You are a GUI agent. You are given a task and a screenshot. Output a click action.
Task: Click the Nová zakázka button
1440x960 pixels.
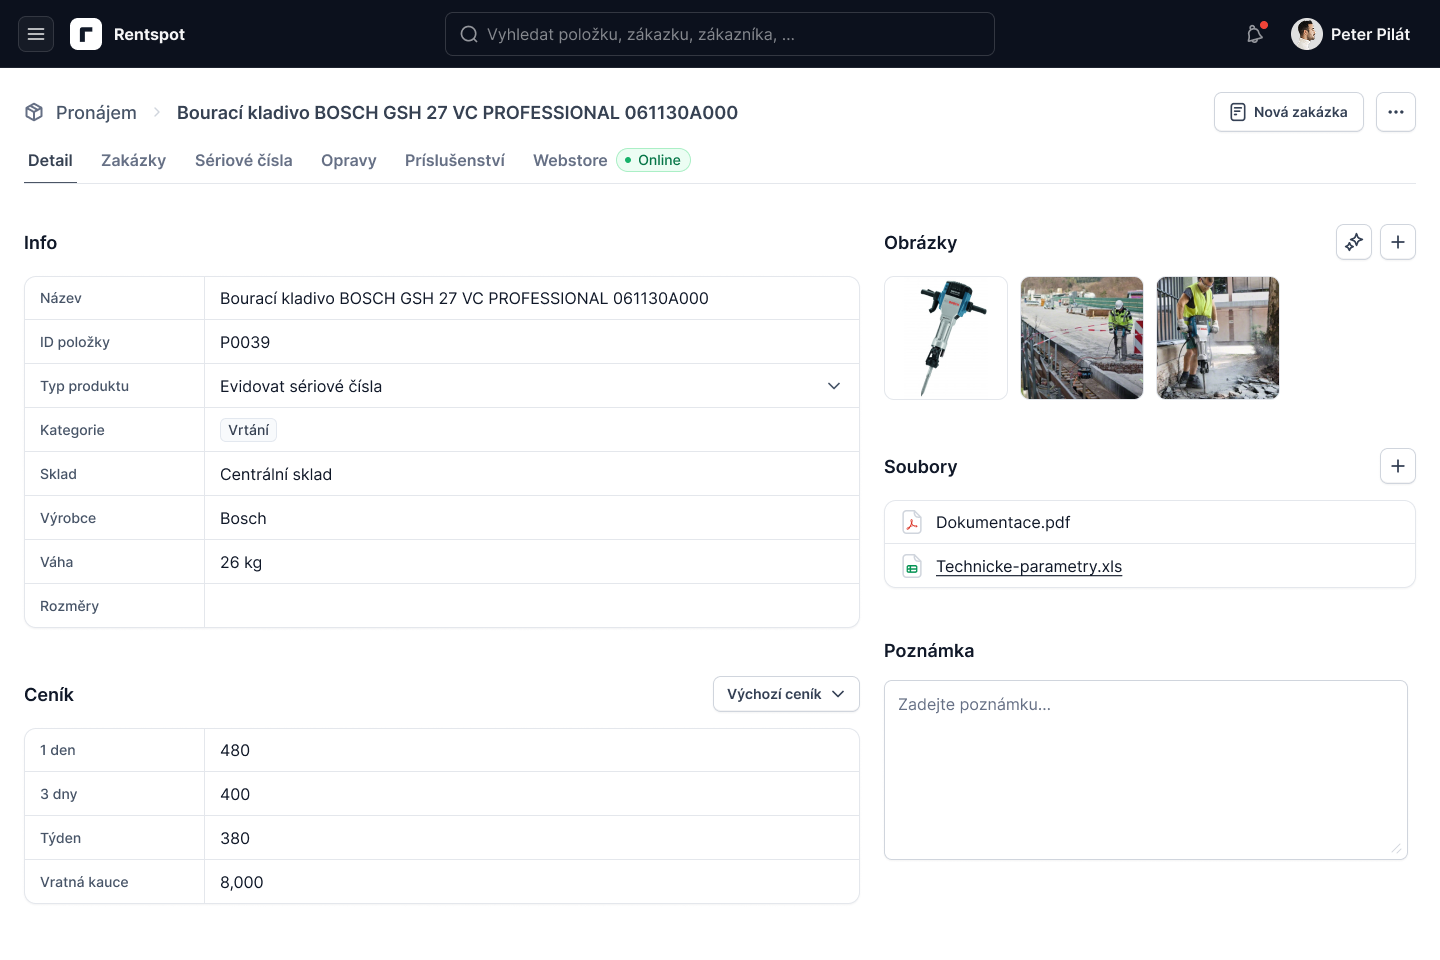pos(1288,112)
